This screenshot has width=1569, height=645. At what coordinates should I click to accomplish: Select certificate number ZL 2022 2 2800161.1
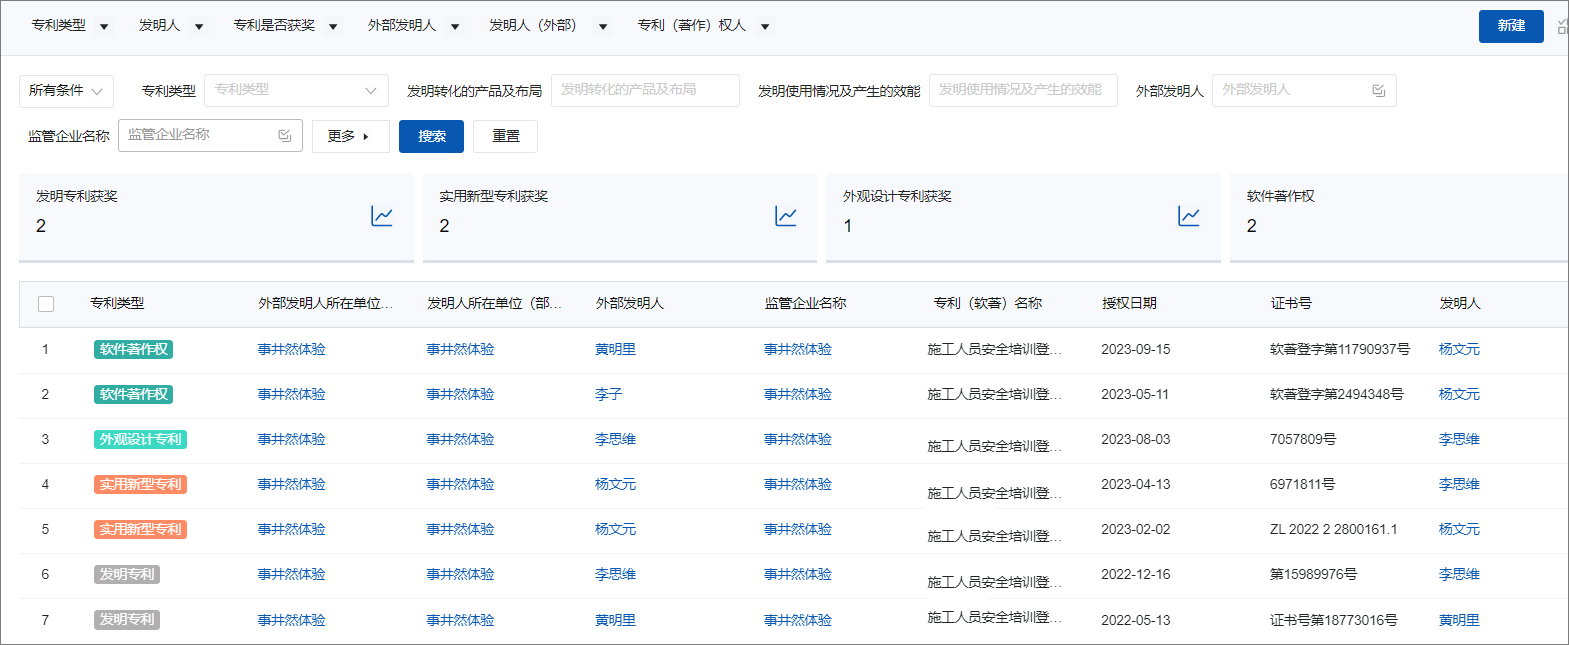pyautogui.click(x=1333, y=529)
